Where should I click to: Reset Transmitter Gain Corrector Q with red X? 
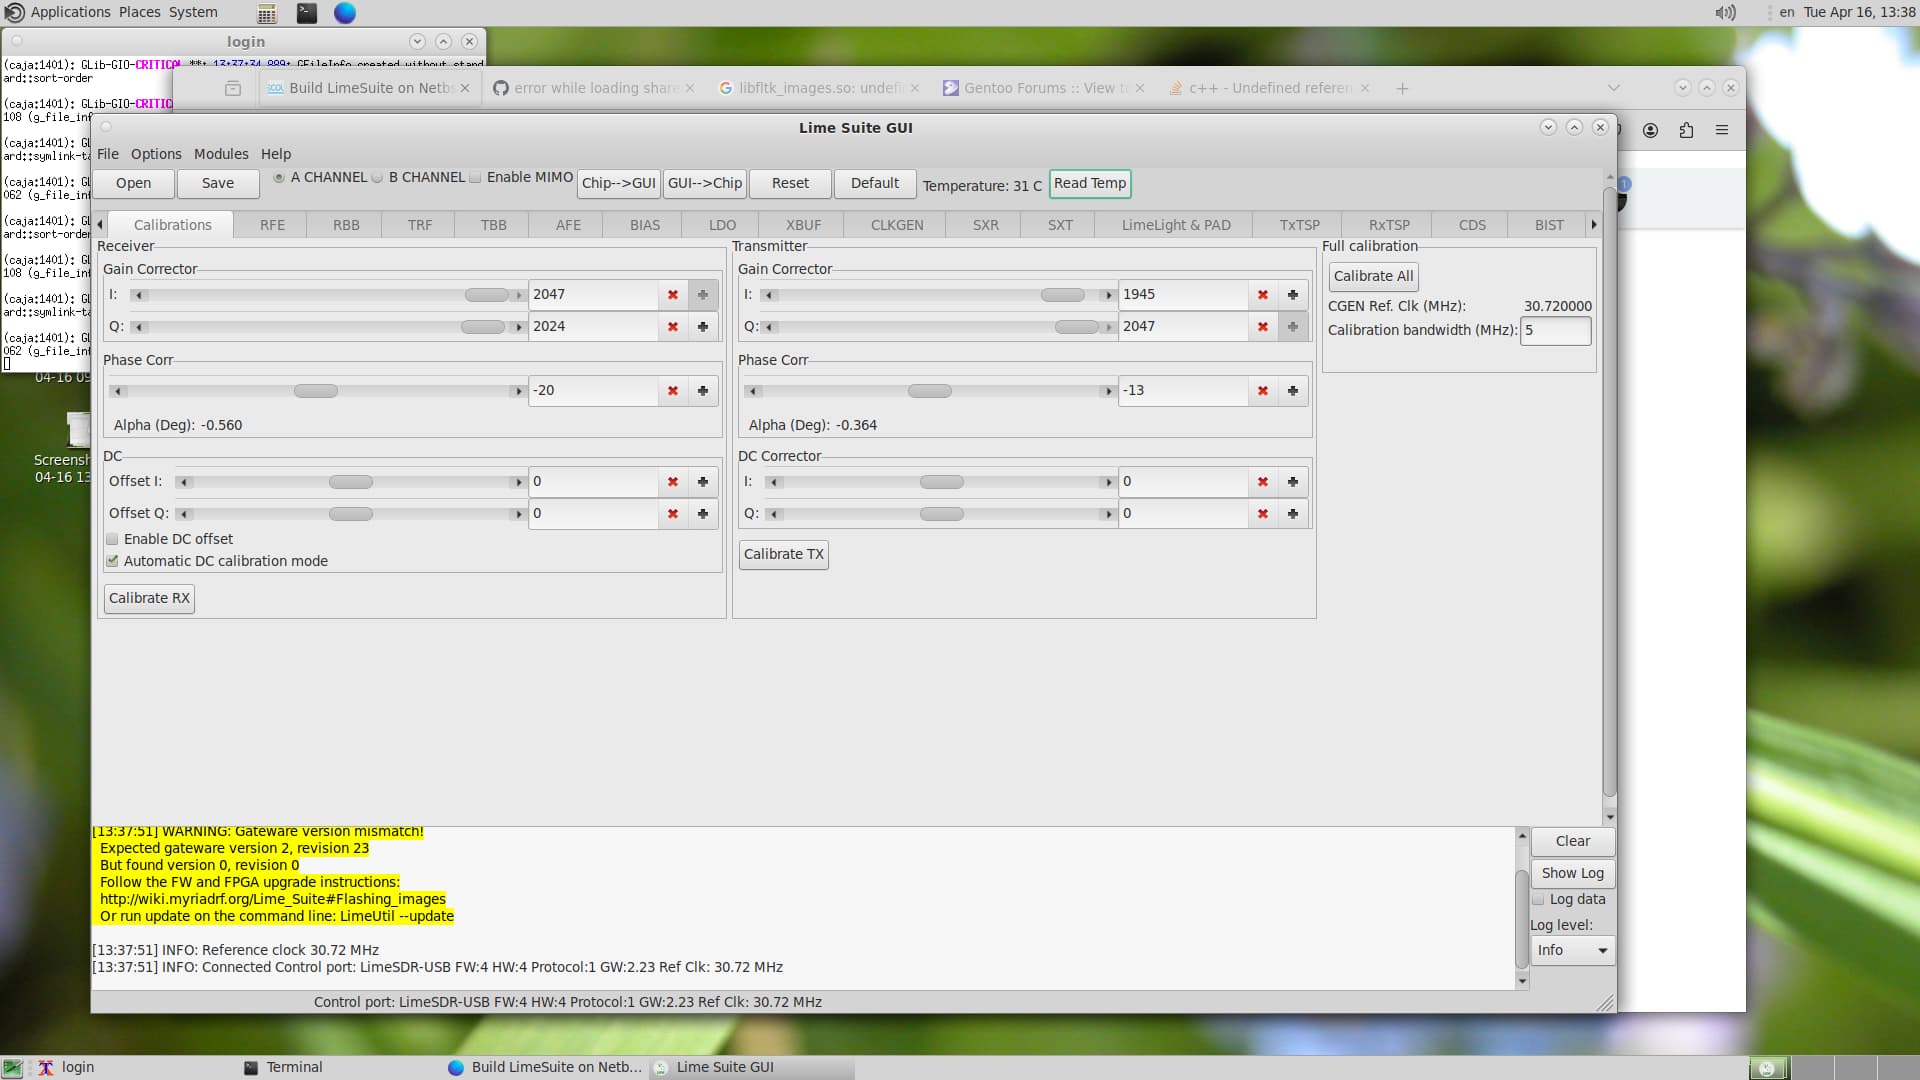coord(1263,327)
